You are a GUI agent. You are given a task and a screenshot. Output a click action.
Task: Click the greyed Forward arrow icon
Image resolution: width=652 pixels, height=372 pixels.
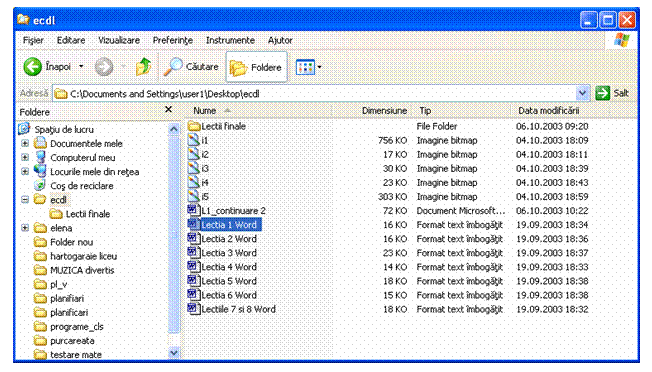[x=104, y=67]
